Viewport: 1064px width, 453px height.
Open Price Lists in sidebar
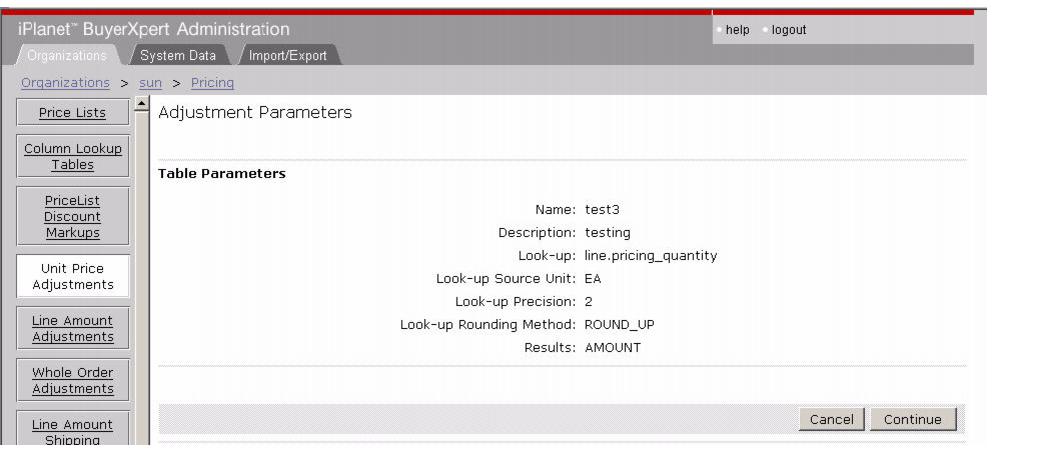click(73, 113)
